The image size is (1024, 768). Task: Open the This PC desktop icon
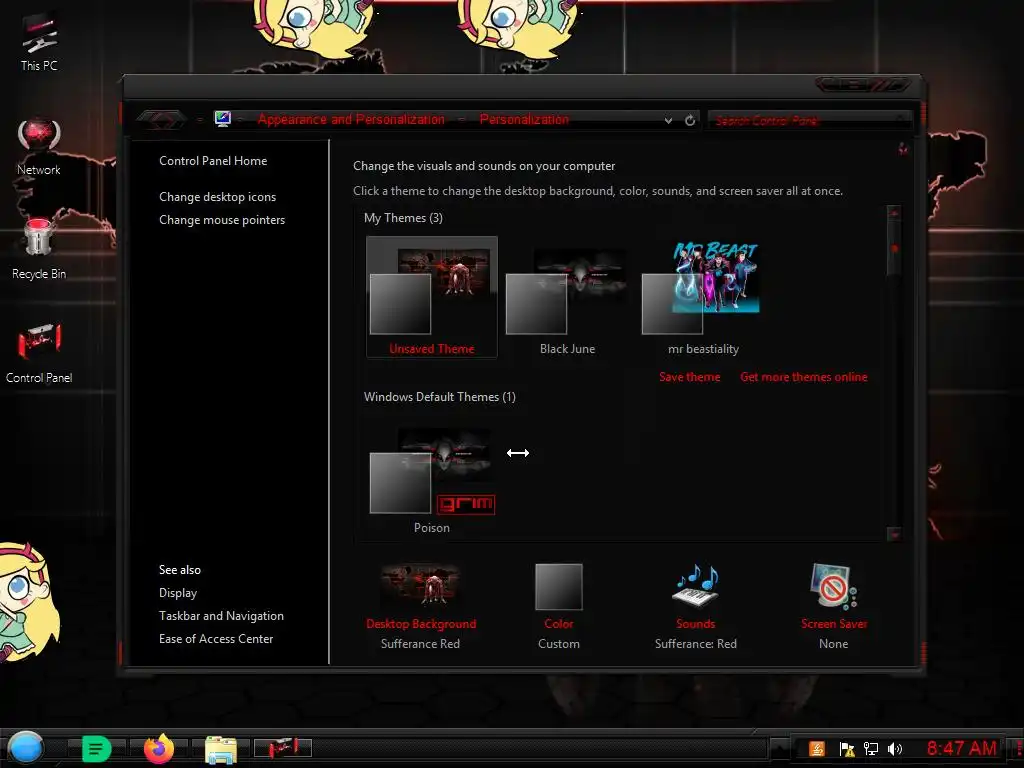coord(39,40)
